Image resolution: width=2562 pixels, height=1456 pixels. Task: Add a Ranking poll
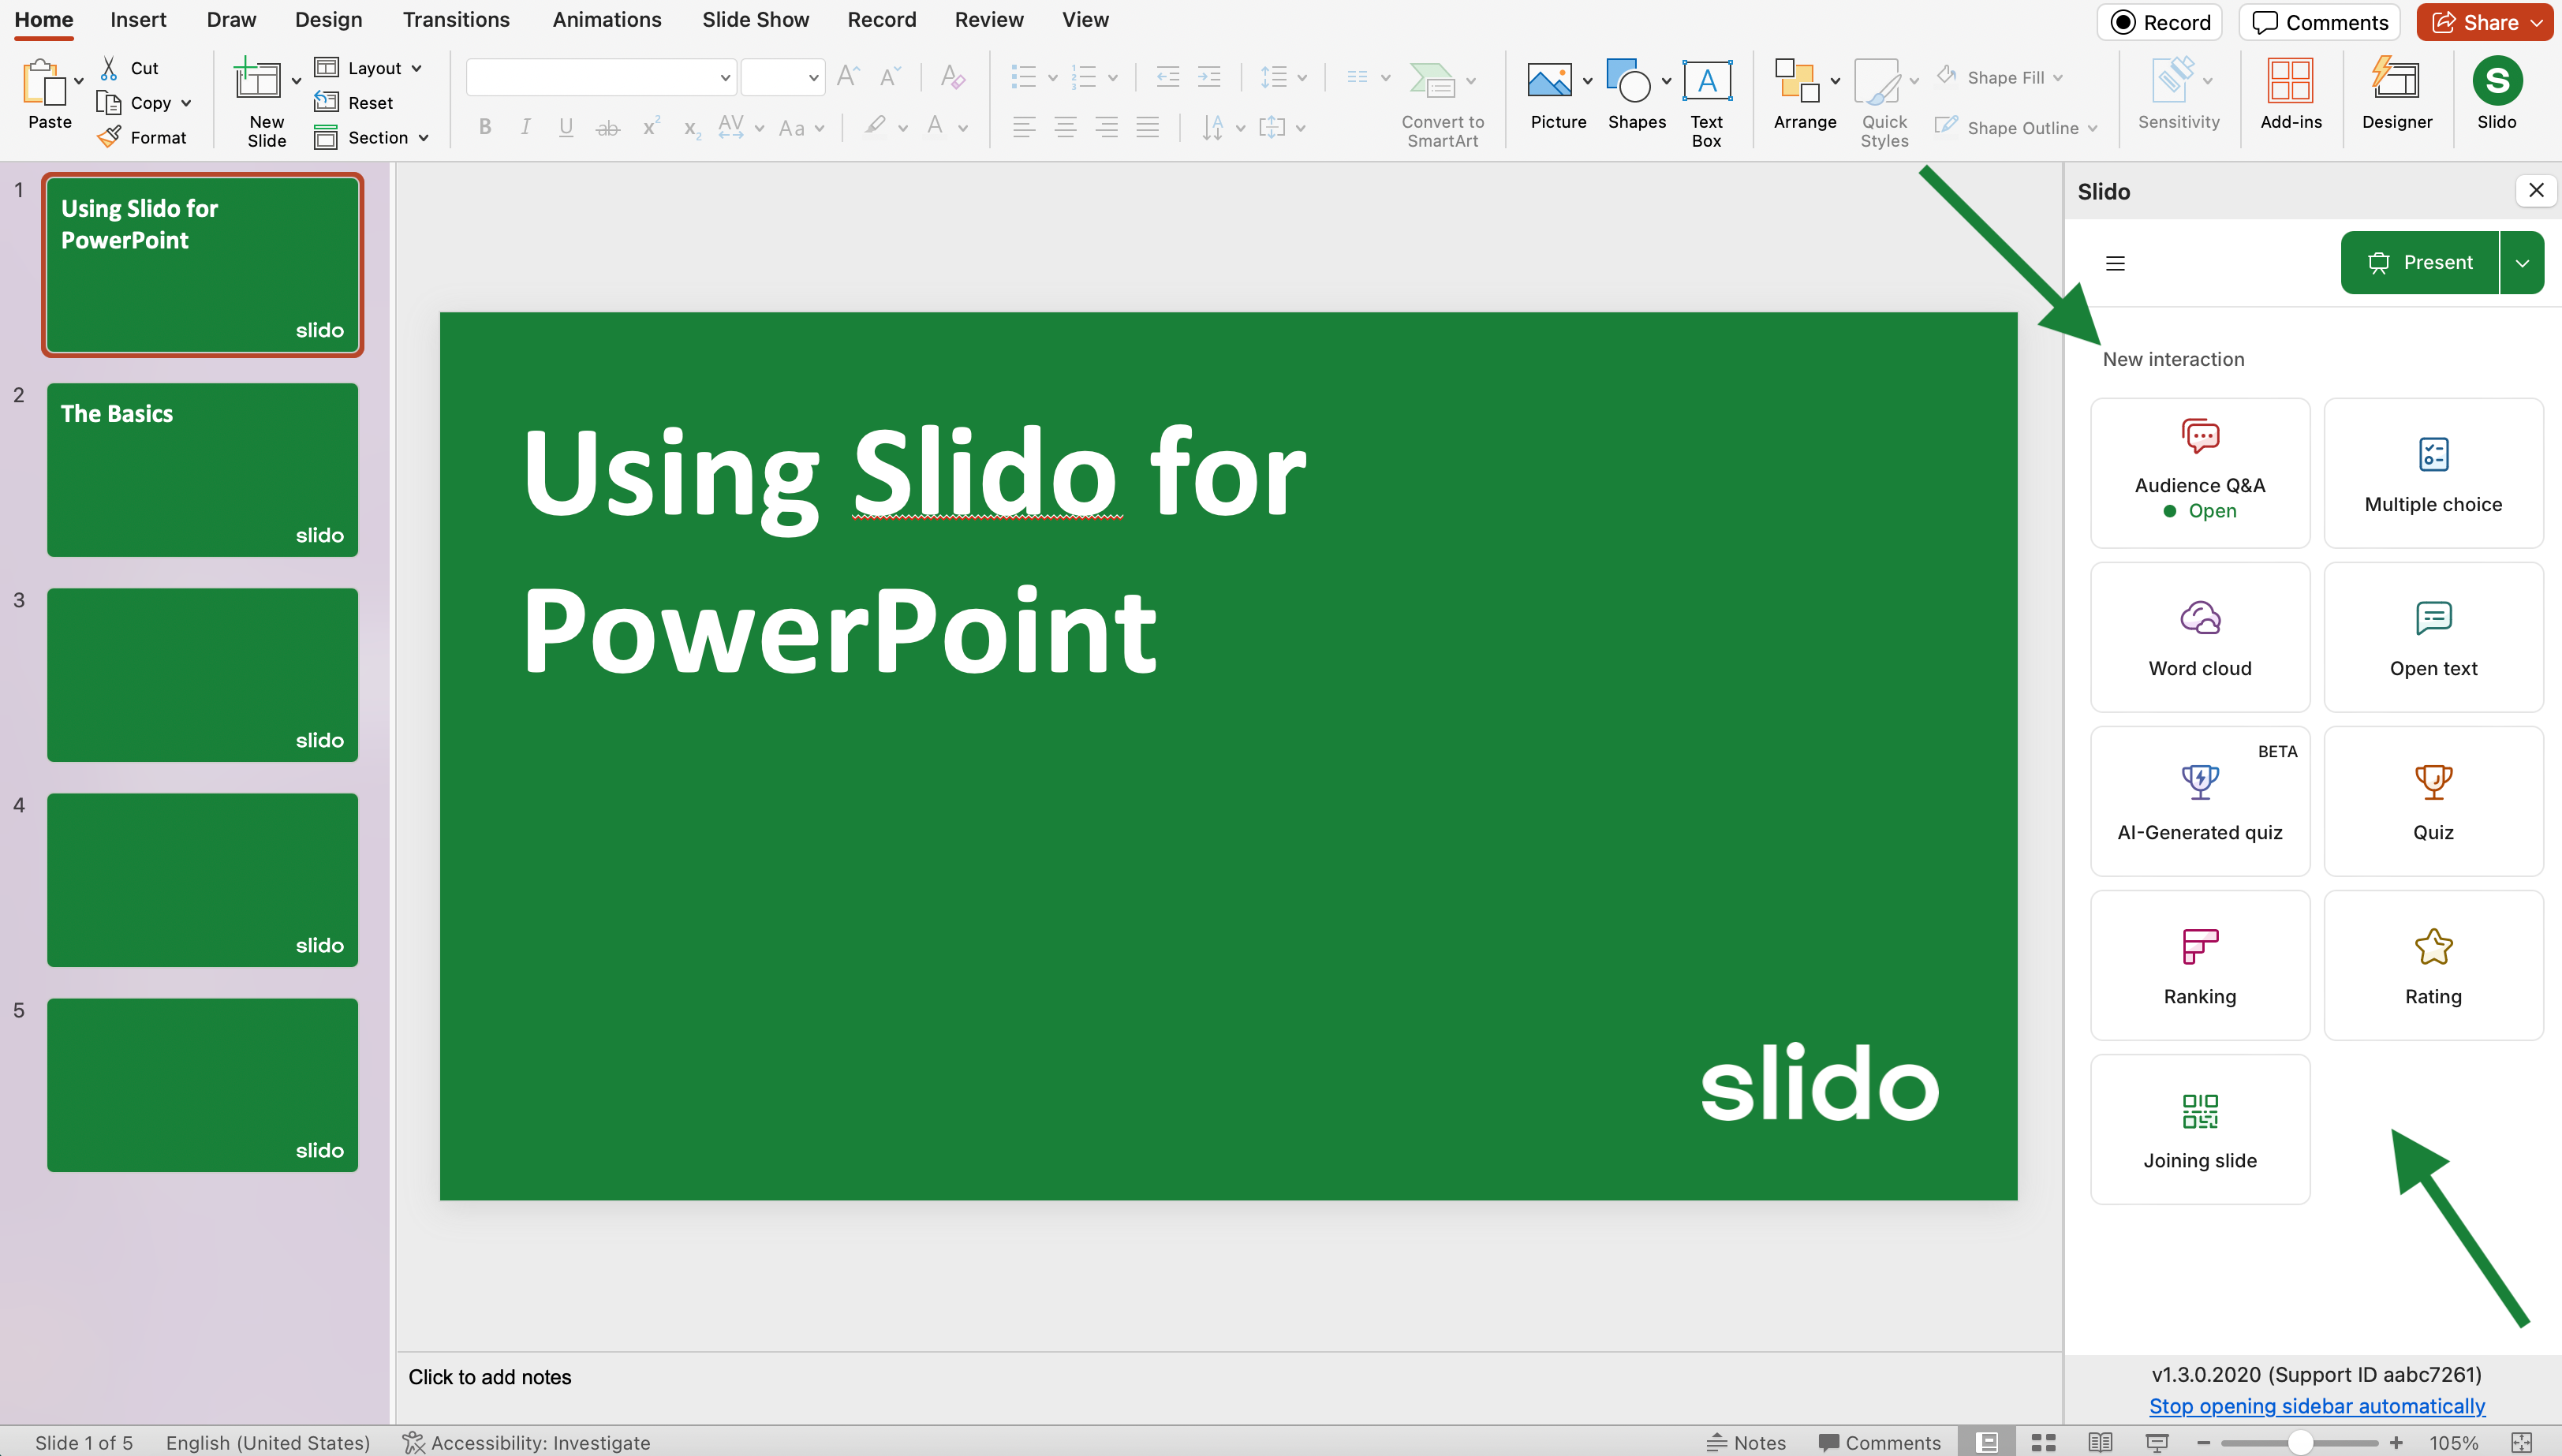(2199, 965)
